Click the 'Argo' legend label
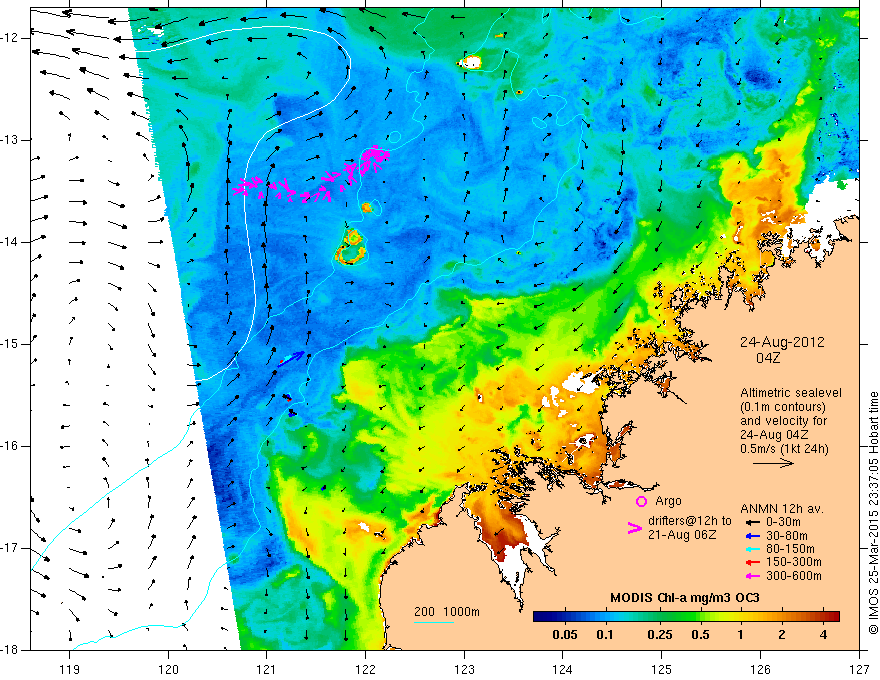Image resolution: width=880 pixels, height=680 pixels. click(668, 501)
